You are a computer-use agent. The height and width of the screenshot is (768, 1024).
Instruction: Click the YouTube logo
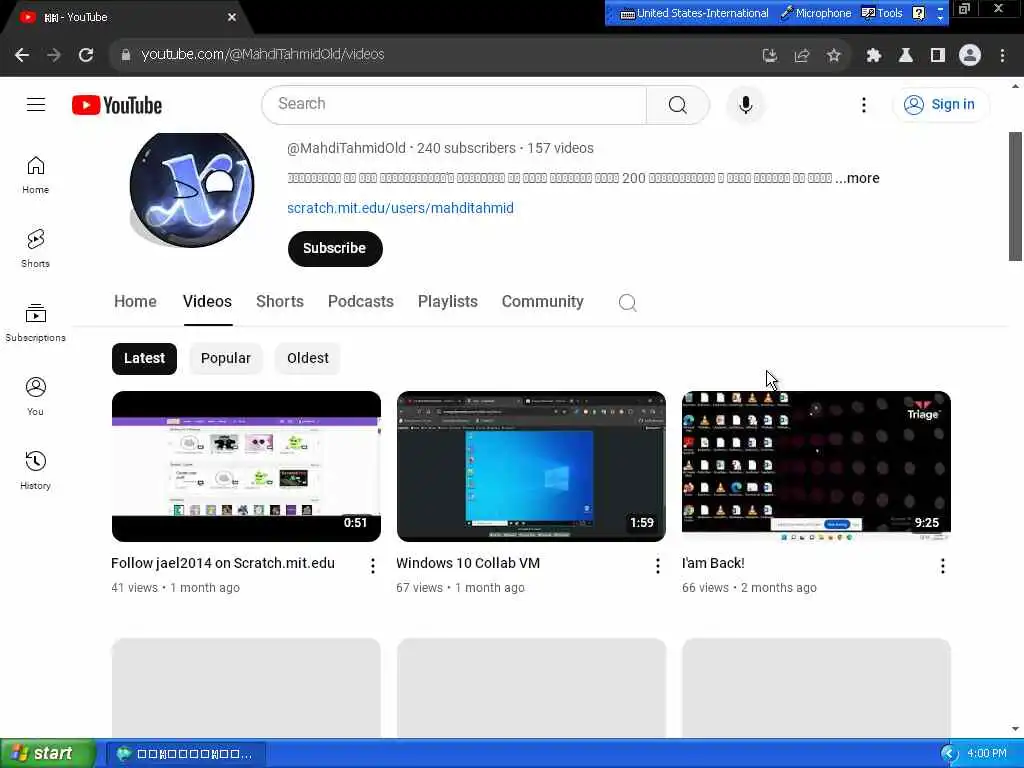(x=117, y=105)
